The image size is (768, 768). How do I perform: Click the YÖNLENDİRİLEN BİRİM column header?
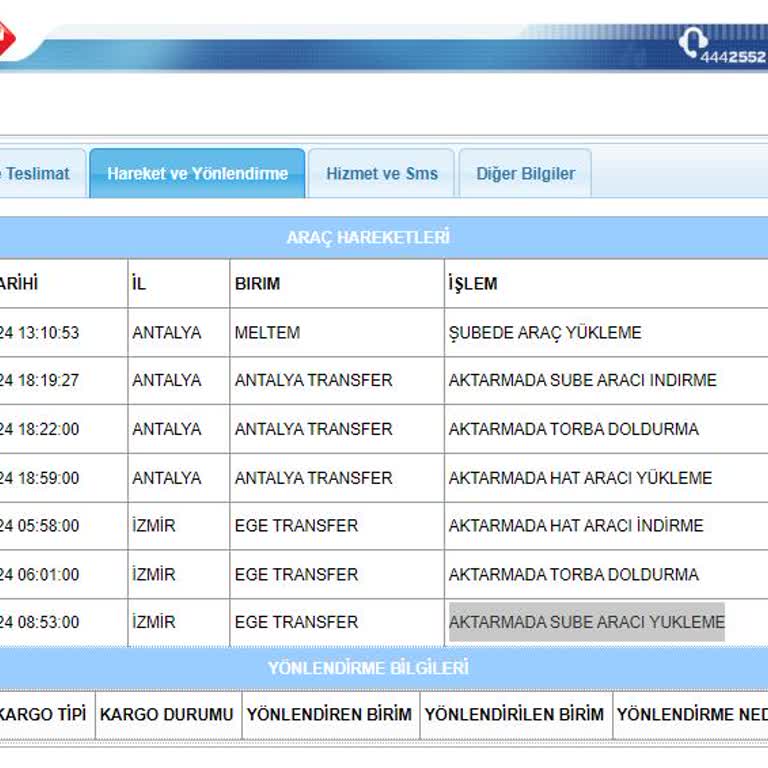pos(516,715)
